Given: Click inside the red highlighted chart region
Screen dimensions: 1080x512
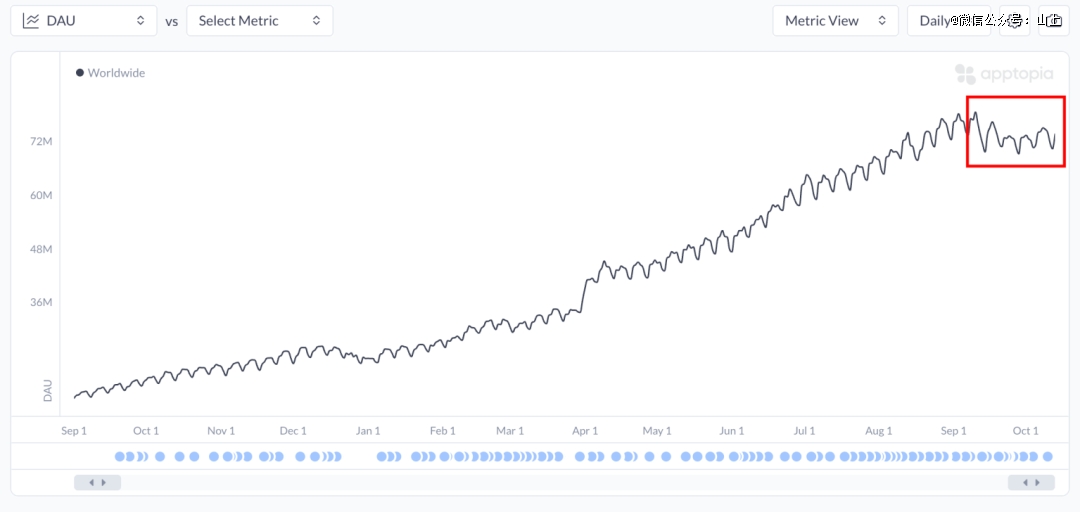Looking at the screenshot, I should tap(1015, 131).
